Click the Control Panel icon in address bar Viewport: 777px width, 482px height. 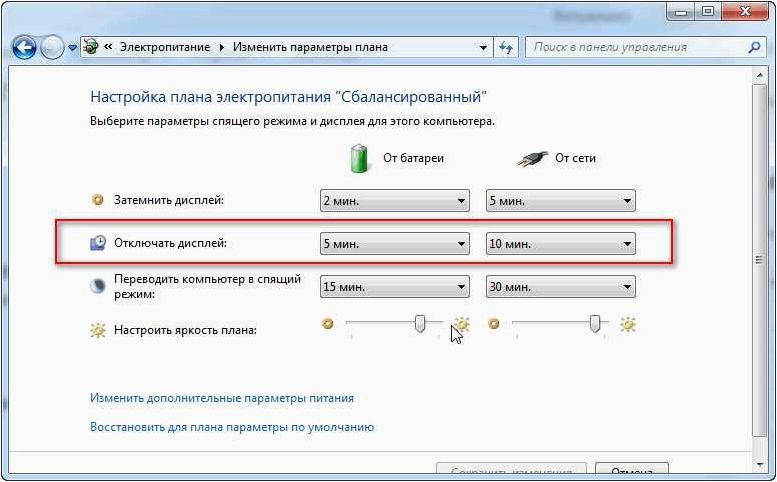[91, 47]
